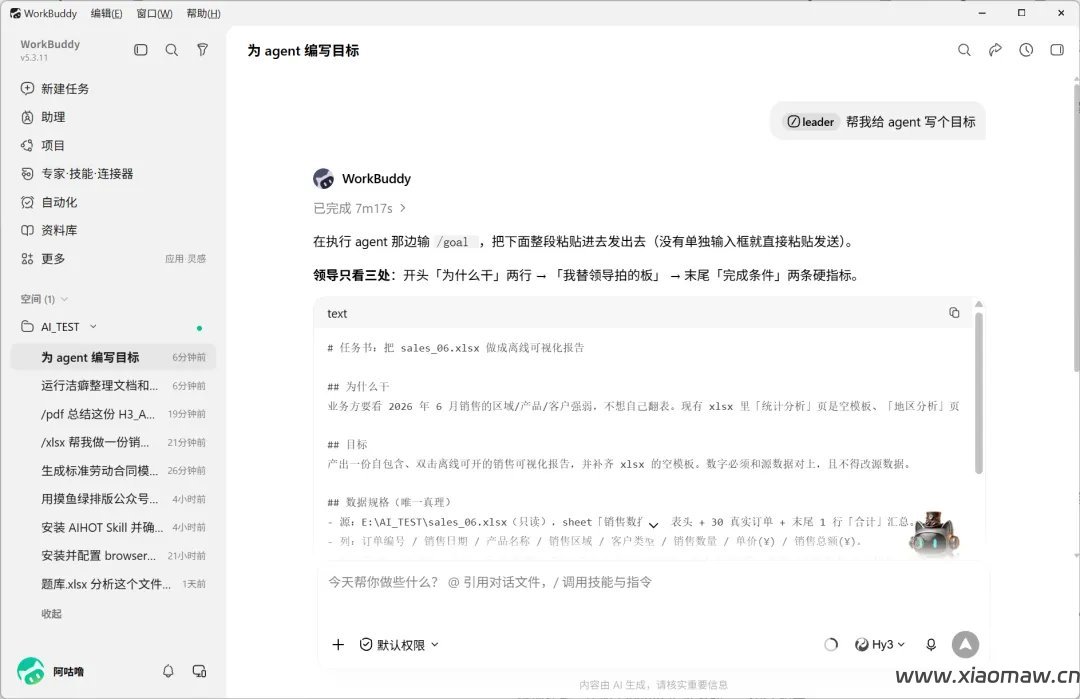Screen dimensions: 1080x699
Task: Click the 应用·灵感 label beside 更多
Action: point(185,259)
